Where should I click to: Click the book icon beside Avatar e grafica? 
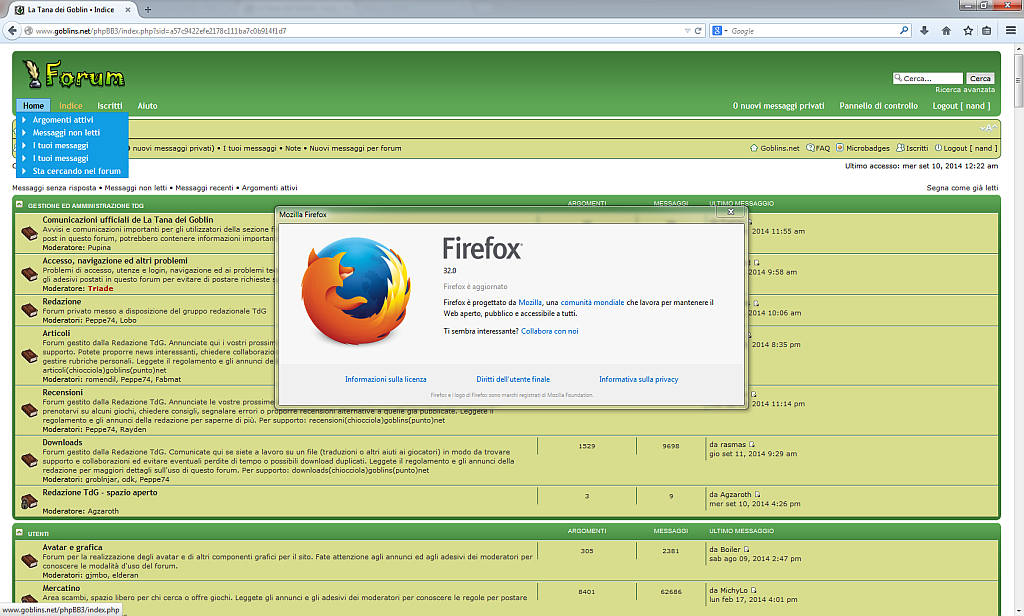29,560
